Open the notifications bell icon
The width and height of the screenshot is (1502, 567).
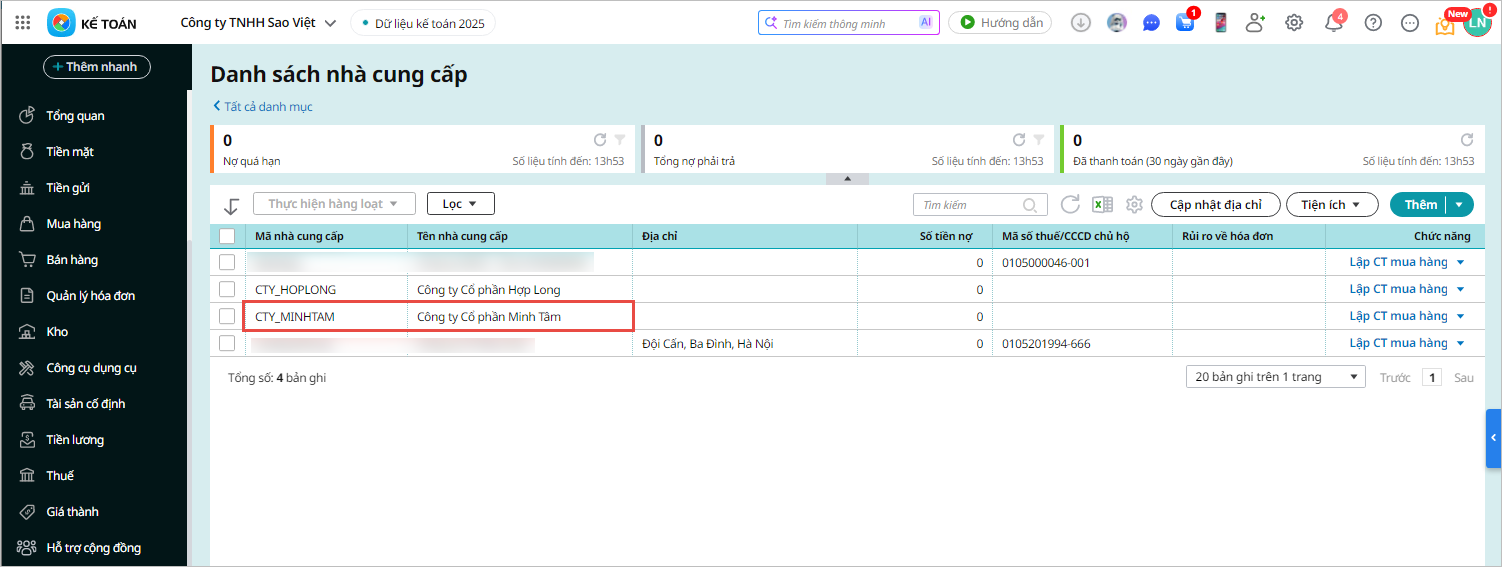pyautogui.click(x=1334, y=23)
